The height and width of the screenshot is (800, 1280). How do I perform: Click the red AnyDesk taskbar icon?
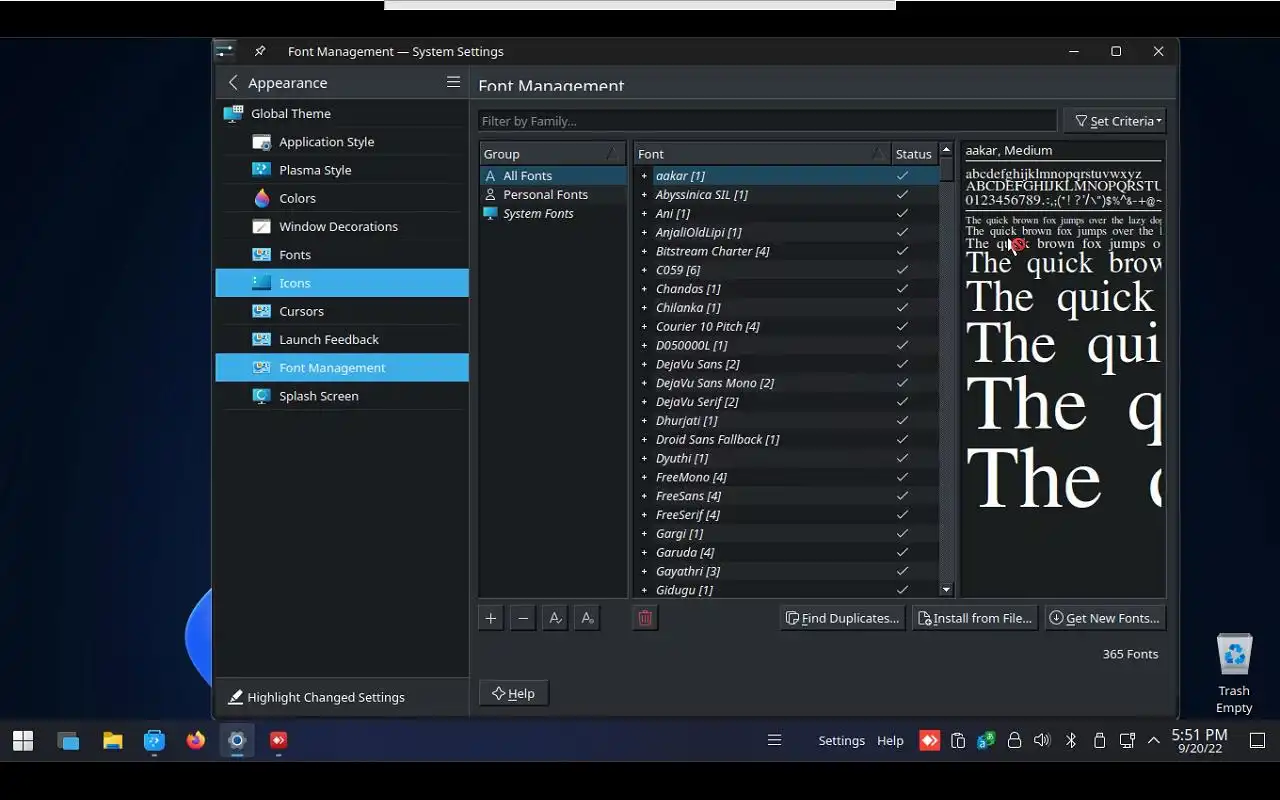coord(278,741)
